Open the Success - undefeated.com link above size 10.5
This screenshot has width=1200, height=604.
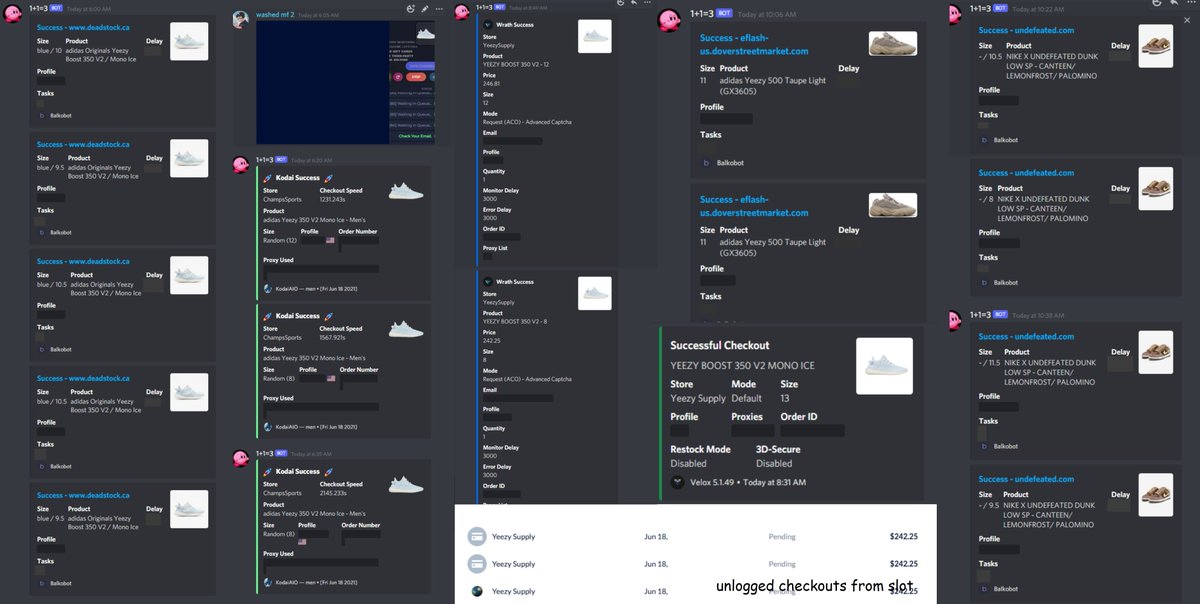1026,30
